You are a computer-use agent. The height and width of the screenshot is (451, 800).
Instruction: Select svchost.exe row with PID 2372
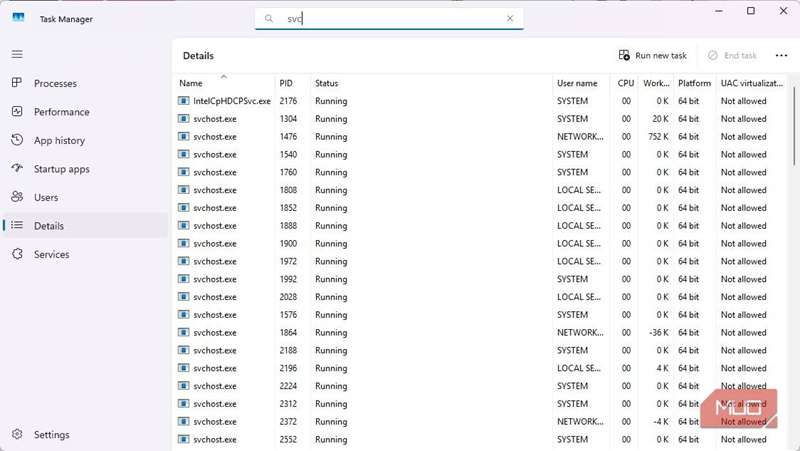[x=482, y=421]
